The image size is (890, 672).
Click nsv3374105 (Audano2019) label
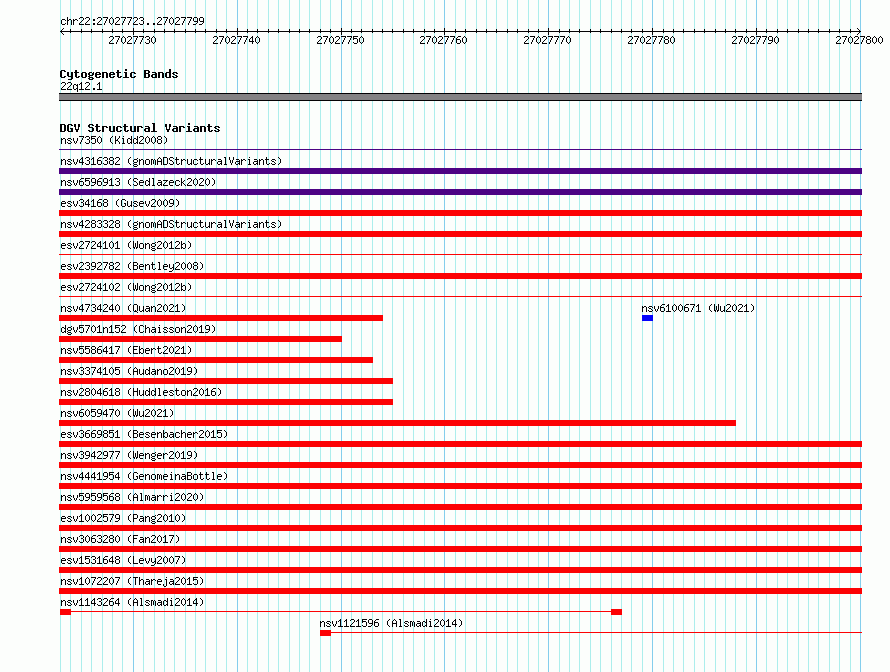click(129, 371)
